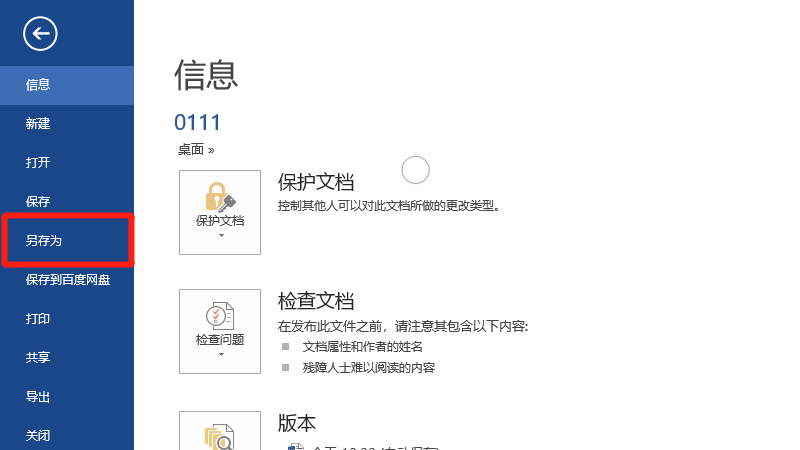
Task: Click the document name 0111
Action: coord(197,122)
